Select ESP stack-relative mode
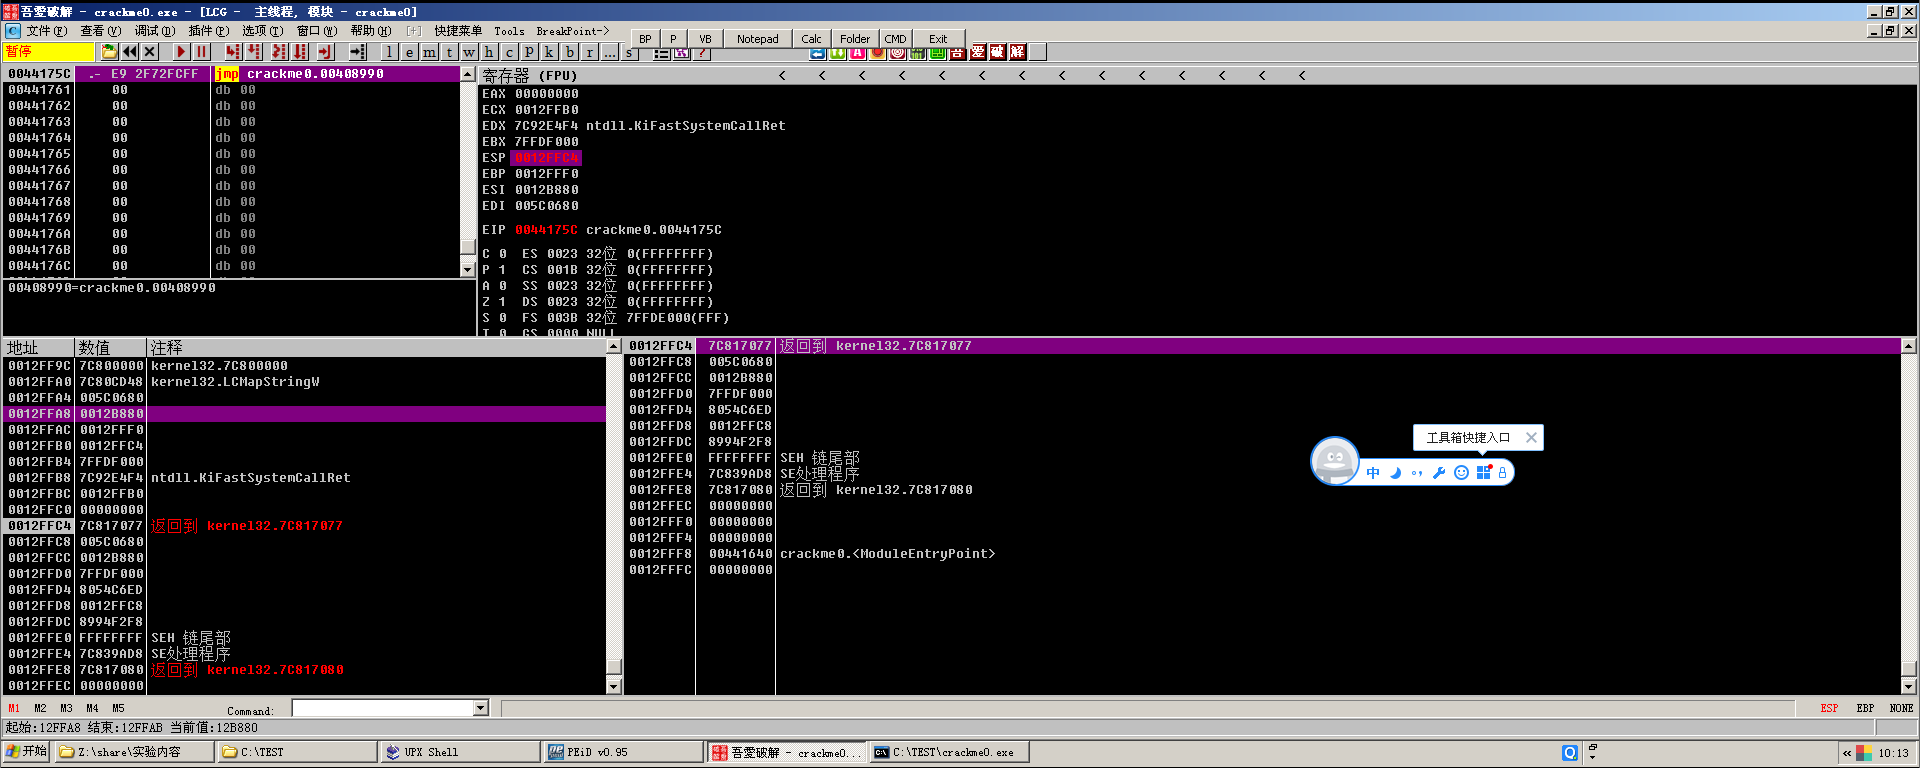Image resolution: width=1920 pixels, height=768 pixels. click(1829, 708)
